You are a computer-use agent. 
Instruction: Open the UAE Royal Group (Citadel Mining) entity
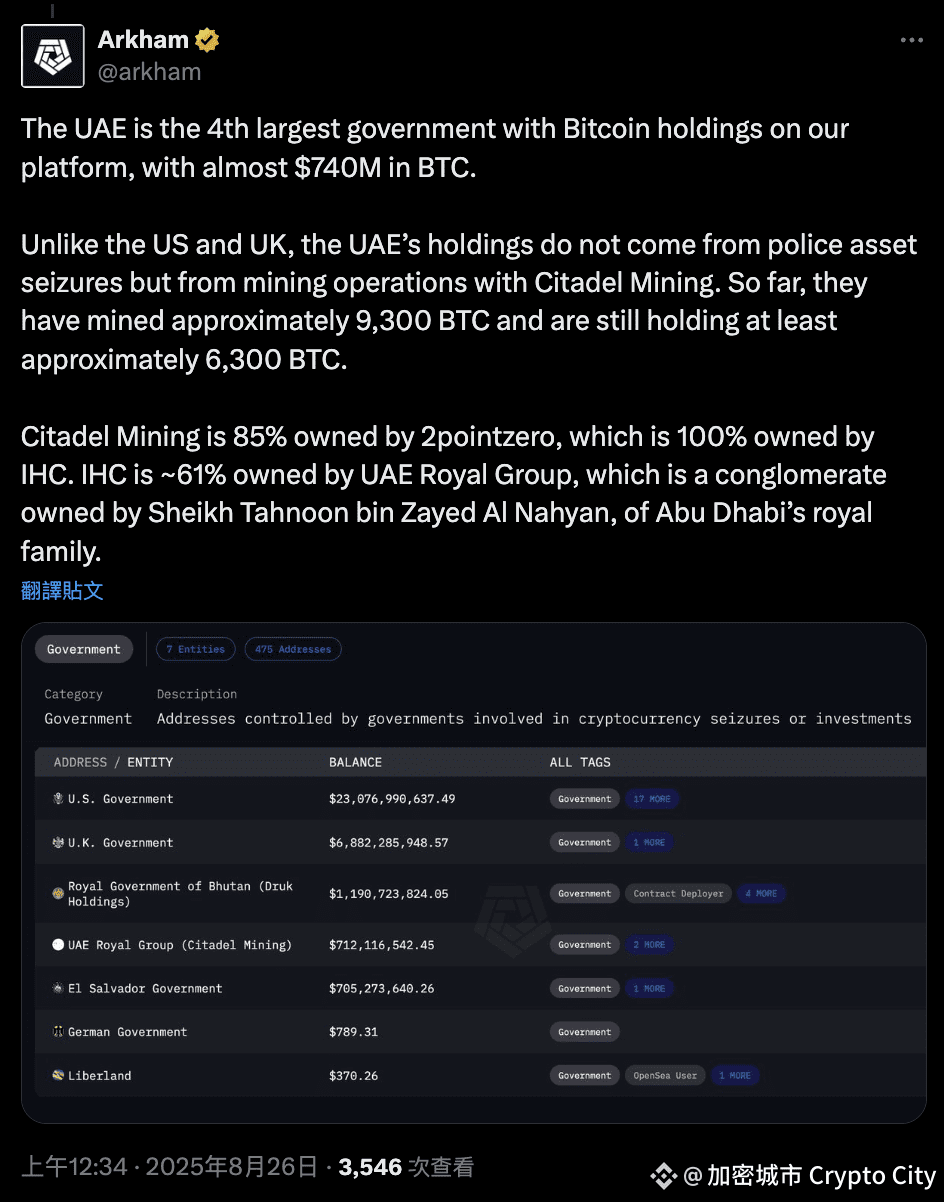(180, 945)
